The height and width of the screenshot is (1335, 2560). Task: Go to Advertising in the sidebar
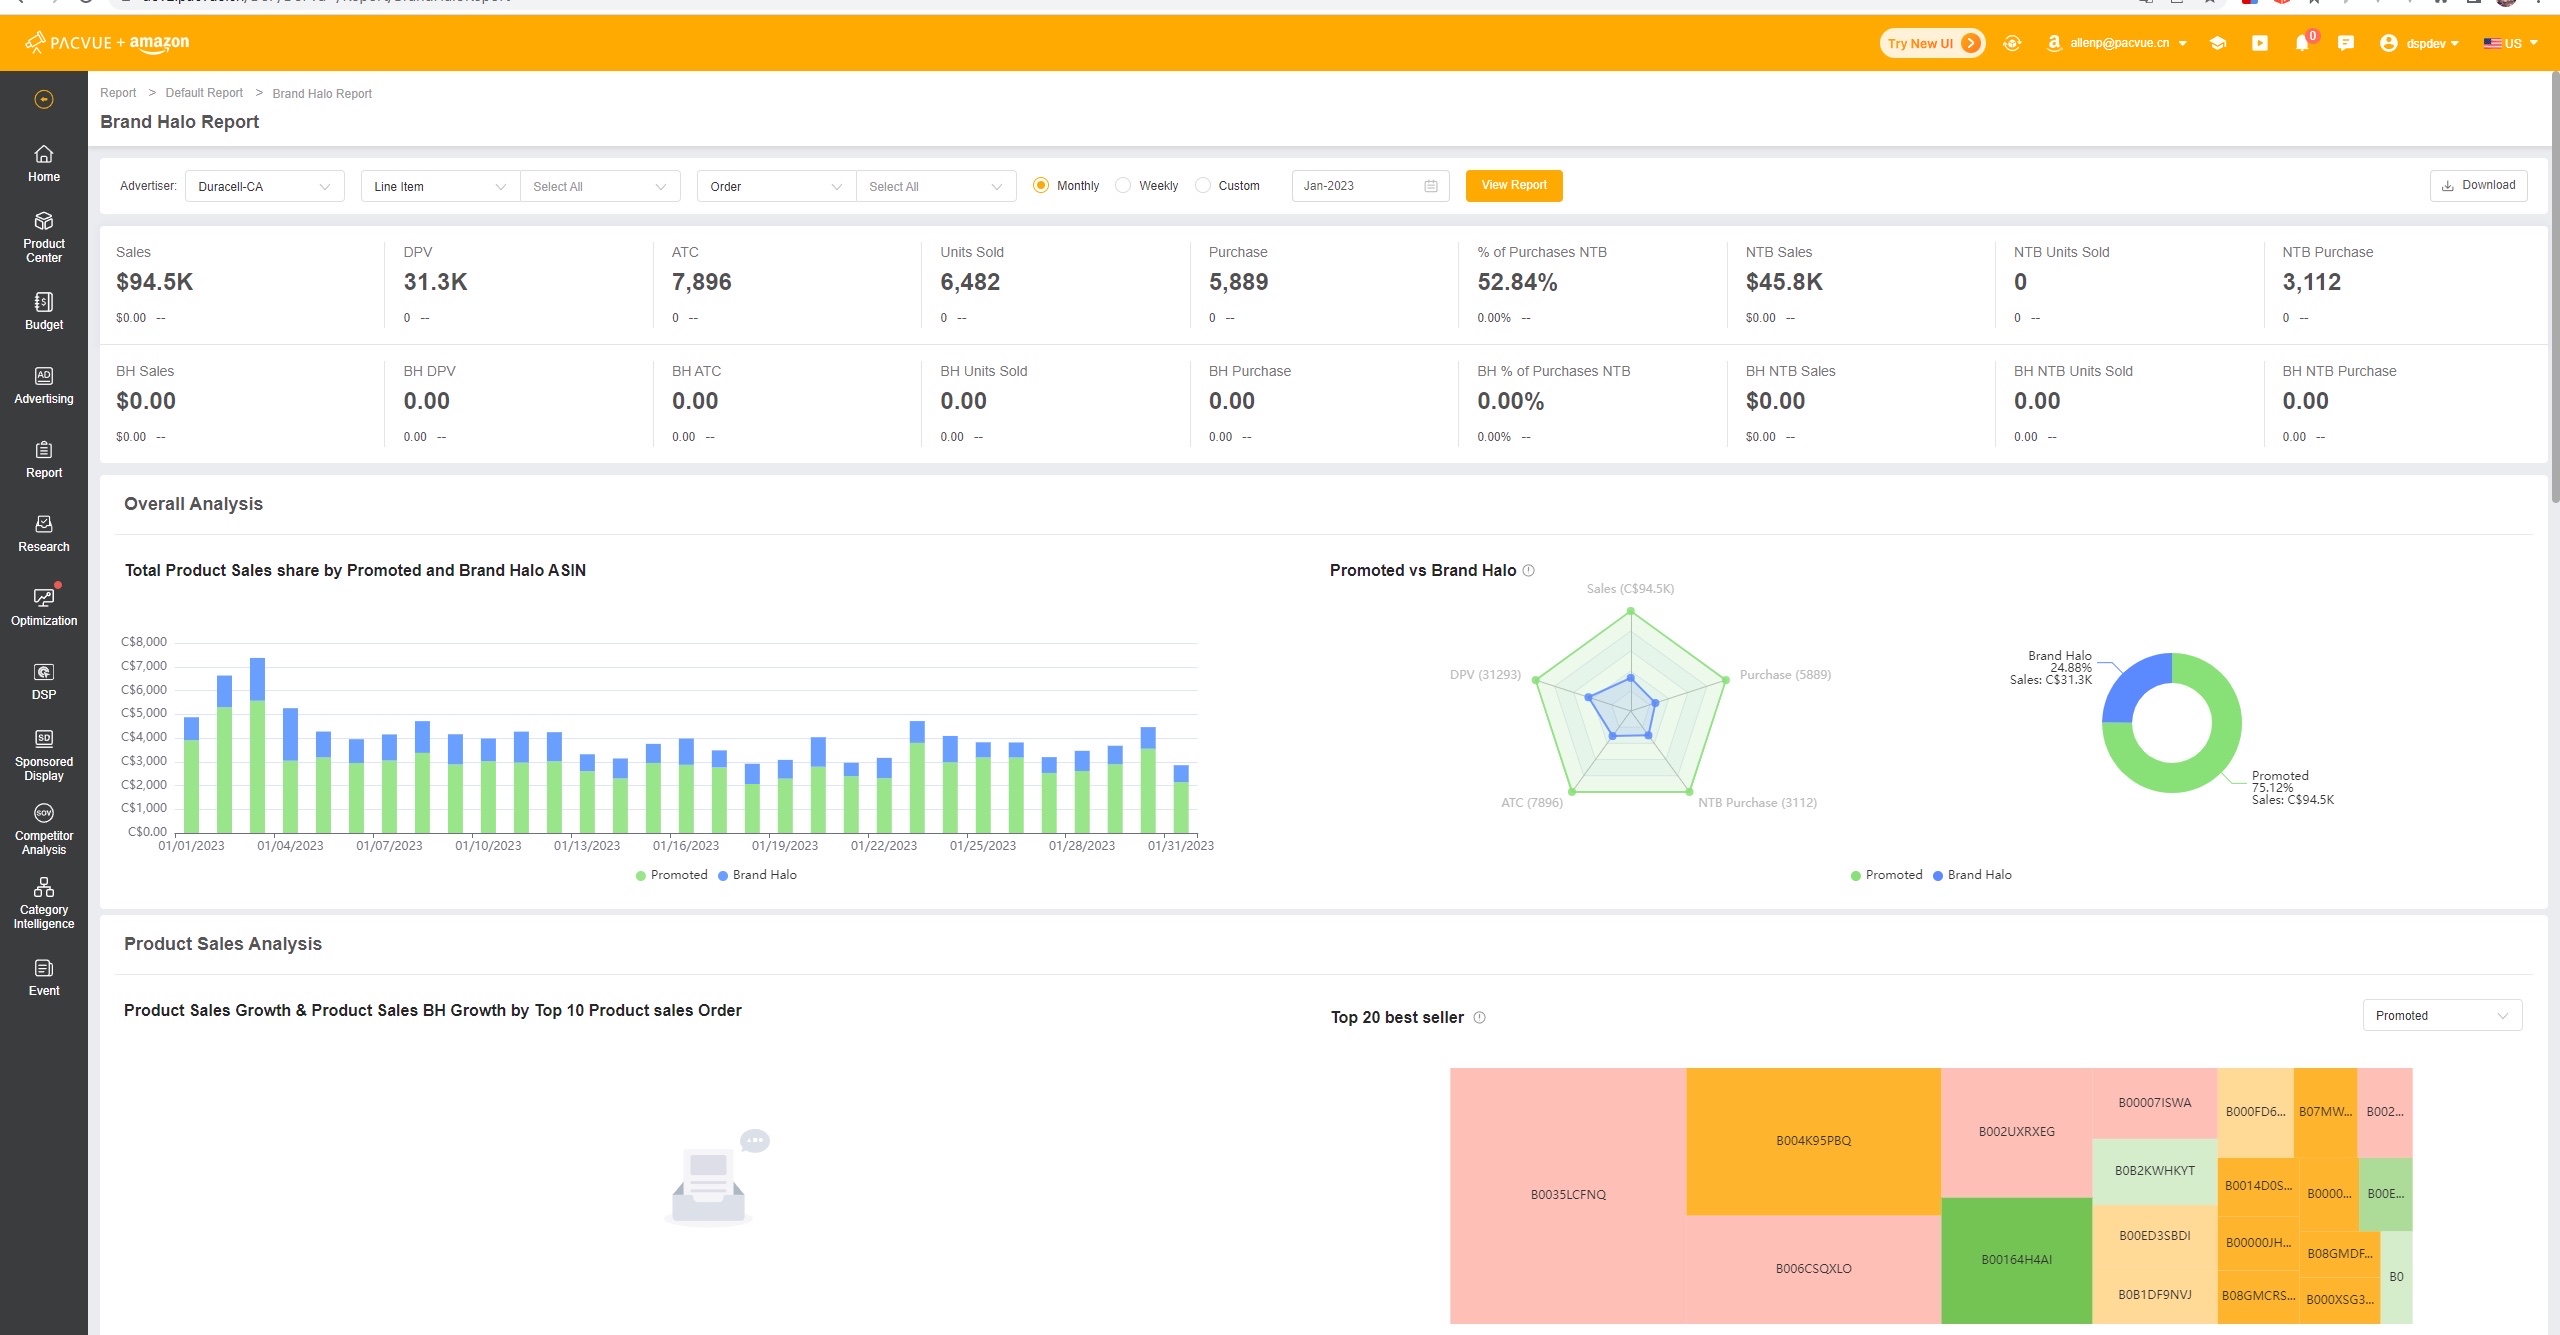tap(44, 385)
